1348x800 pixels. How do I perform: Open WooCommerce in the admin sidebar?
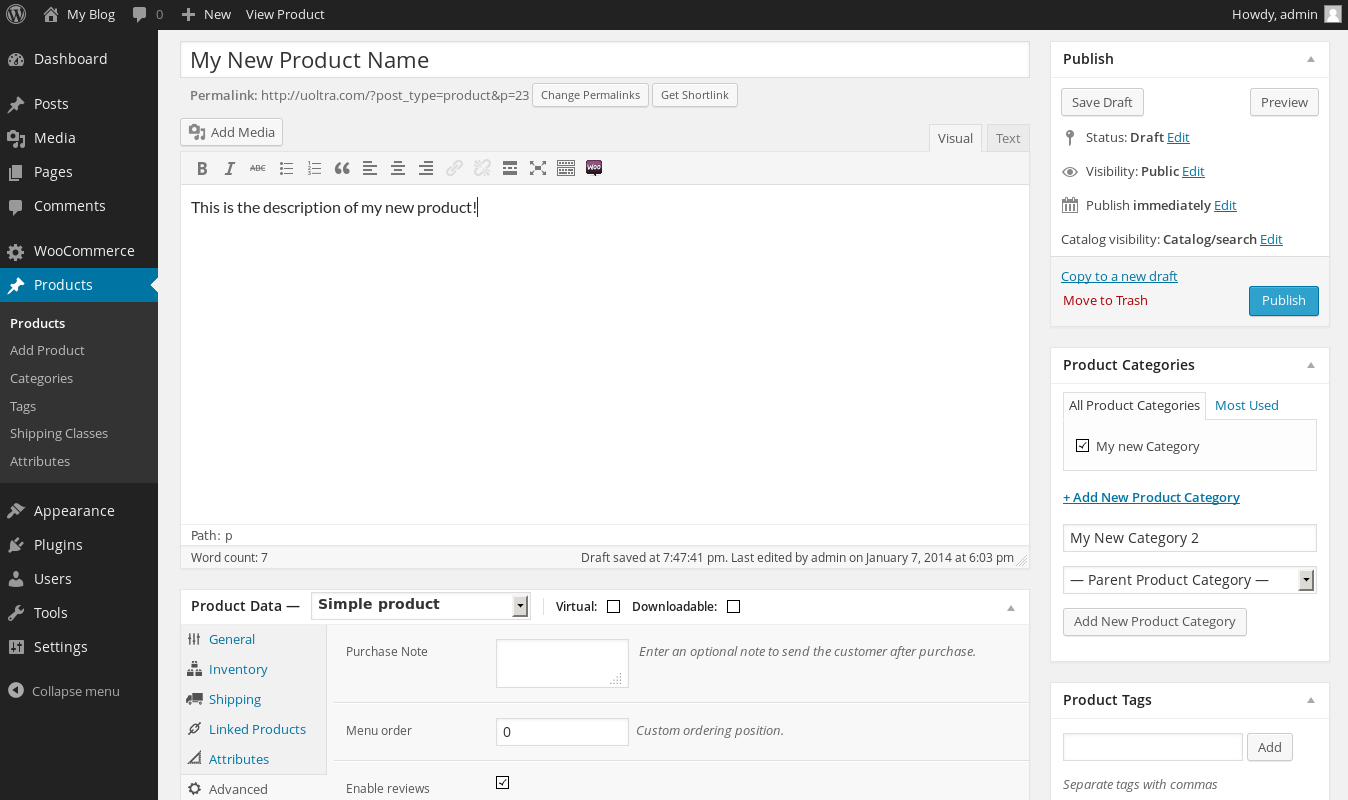[x=84, y=251]
